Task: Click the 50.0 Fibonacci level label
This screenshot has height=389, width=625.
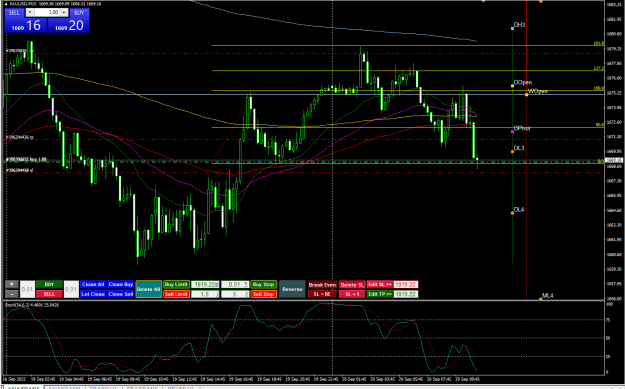Action: 599,125
